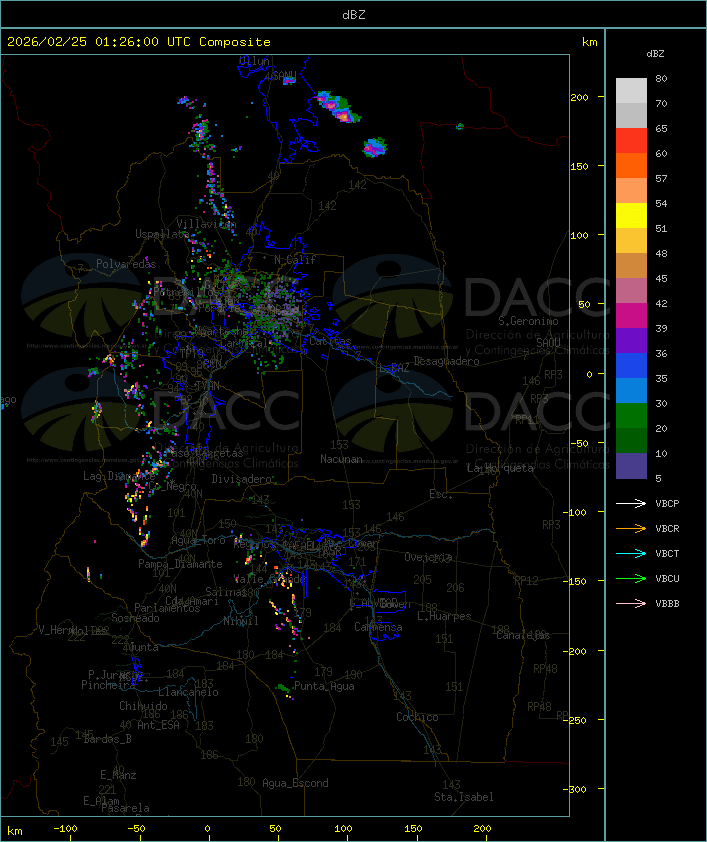Viewport: 707px width, 842px height.
Task: Pick the light blue 30-35 dBZ swatch
Action: 631,391
